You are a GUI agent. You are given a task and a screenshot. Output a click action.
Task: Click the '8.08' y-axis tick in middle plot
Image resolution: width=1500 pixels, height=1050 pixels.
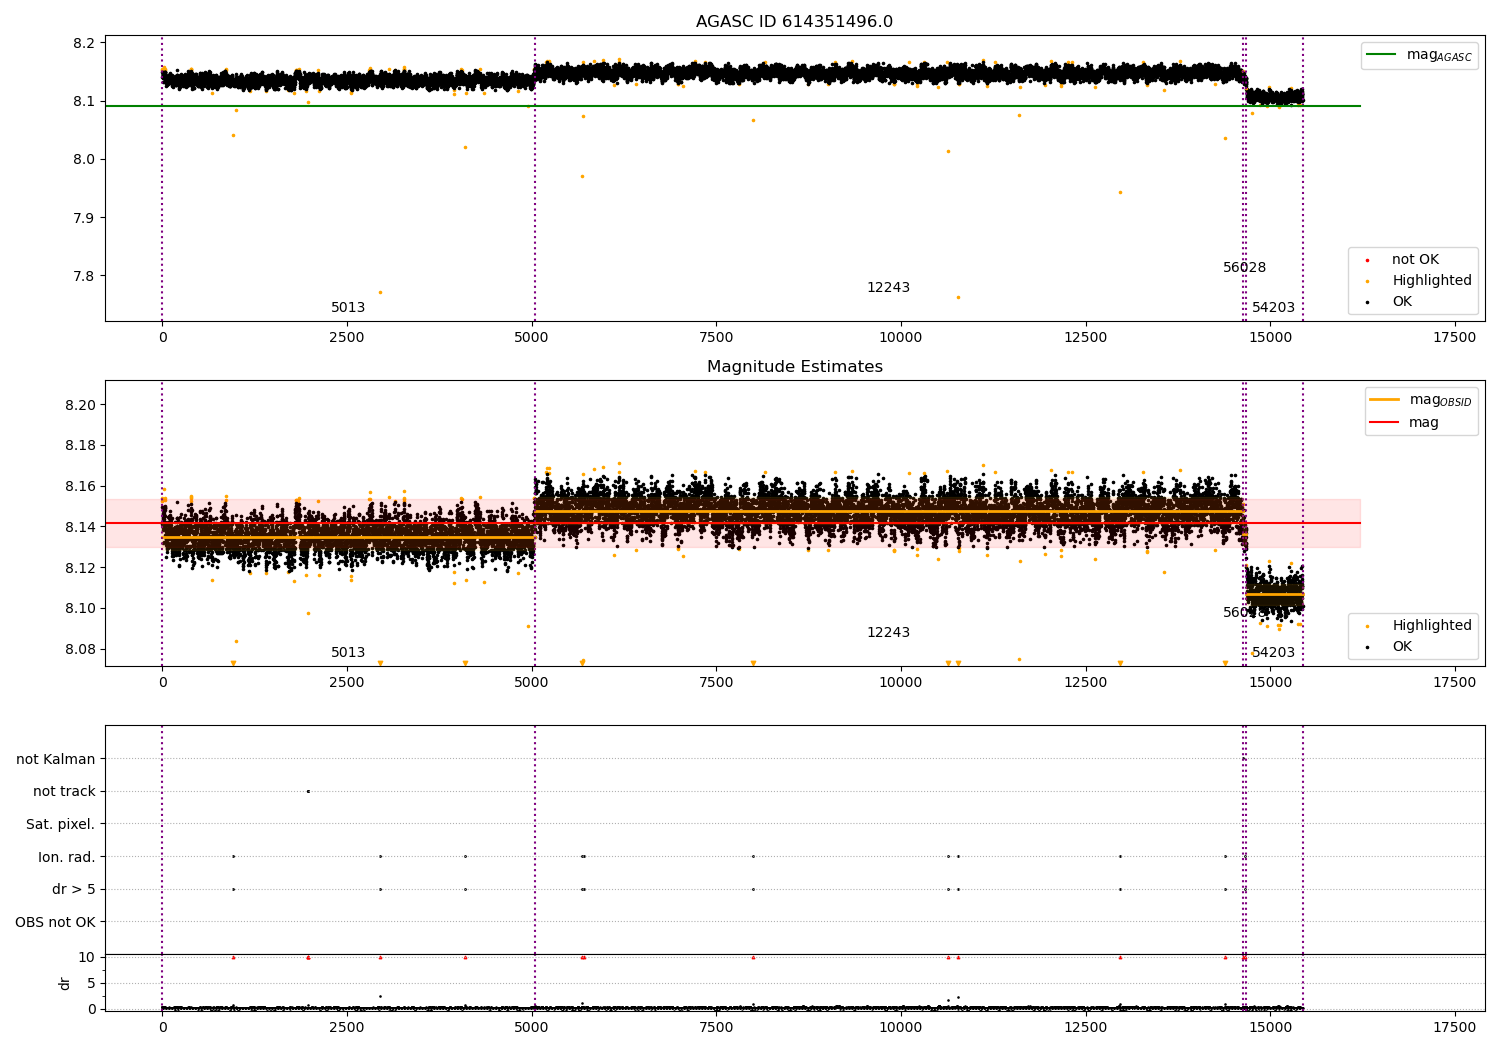(80, 649)
